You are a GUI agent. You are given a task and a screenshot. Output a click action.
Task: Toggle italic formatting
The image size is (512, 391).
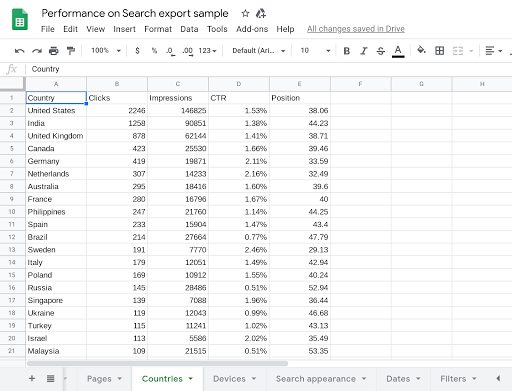[364, 51]
